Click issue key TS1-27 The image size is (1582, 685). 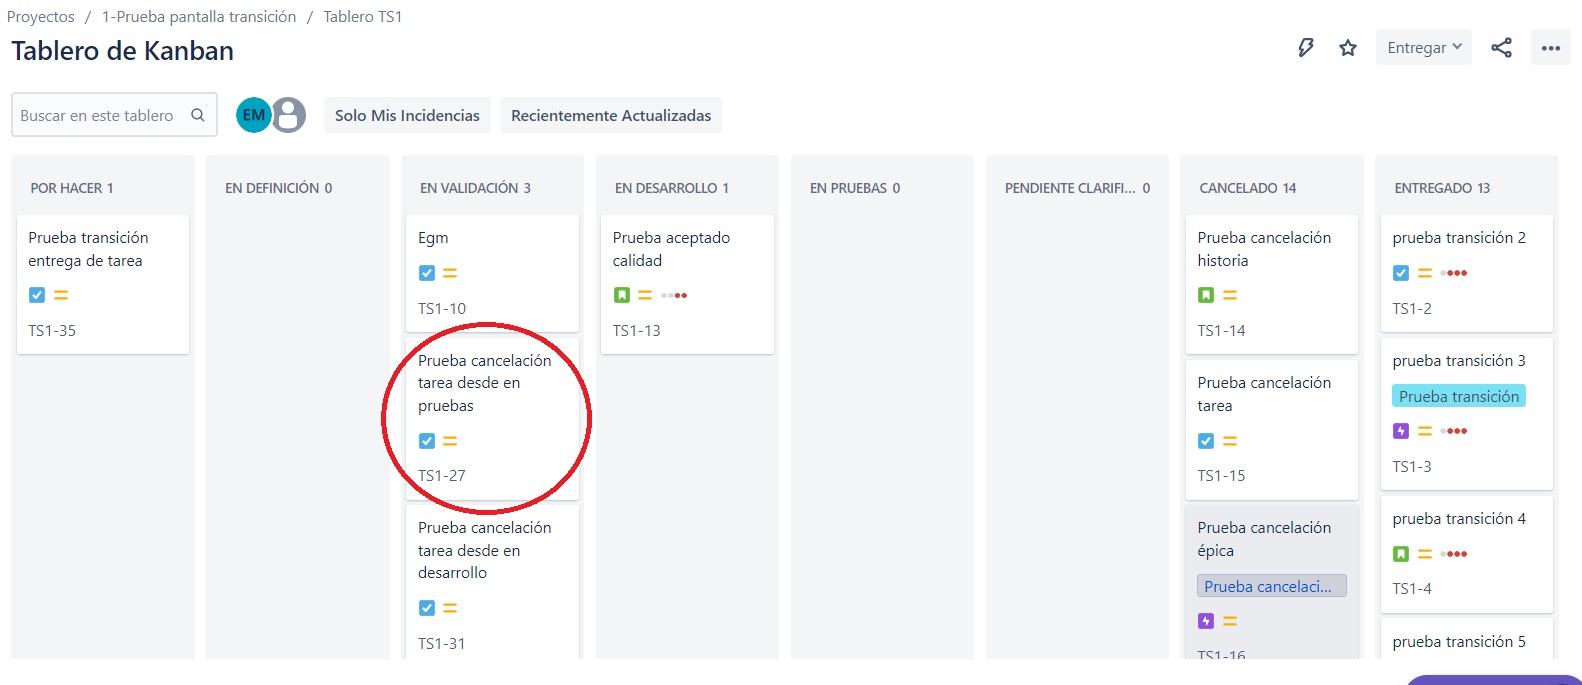point(442,476)
